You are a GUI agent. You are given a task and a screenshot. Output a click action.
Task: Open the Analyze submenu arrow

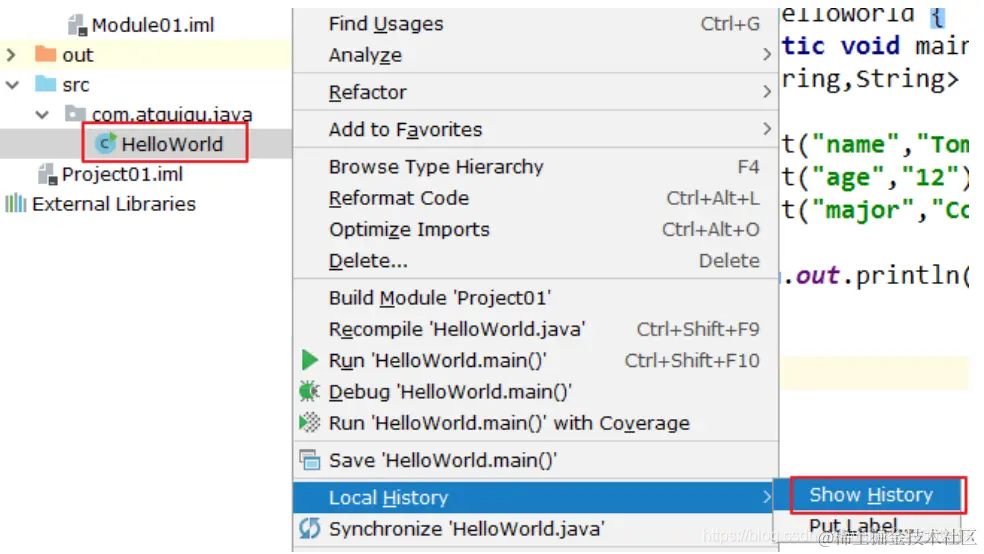(766, 55)
